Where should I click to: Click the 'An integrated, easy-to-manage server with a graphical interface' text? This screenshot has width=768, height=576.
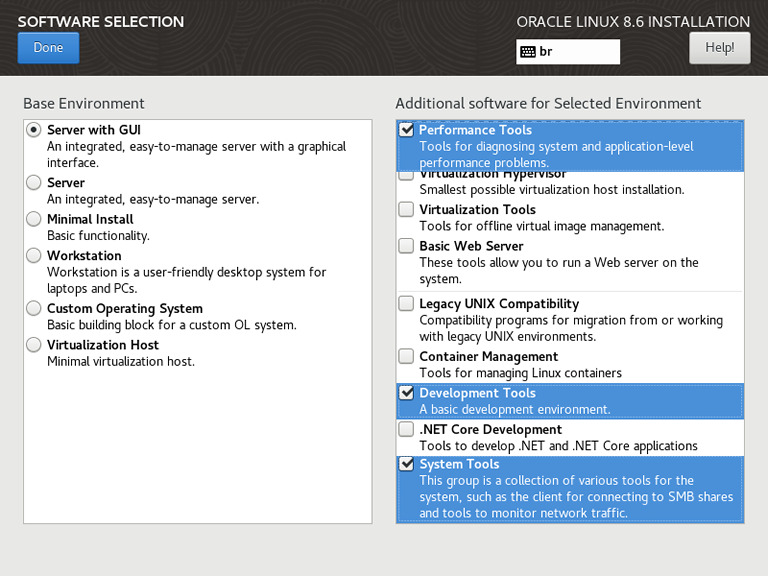click(196, 154)
